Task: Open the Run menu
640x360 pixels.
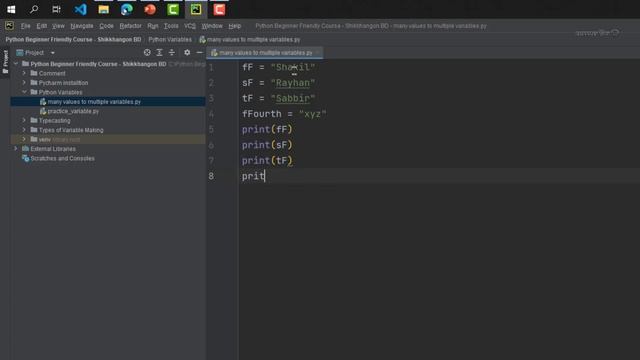Action: click(x=153, y=26)
